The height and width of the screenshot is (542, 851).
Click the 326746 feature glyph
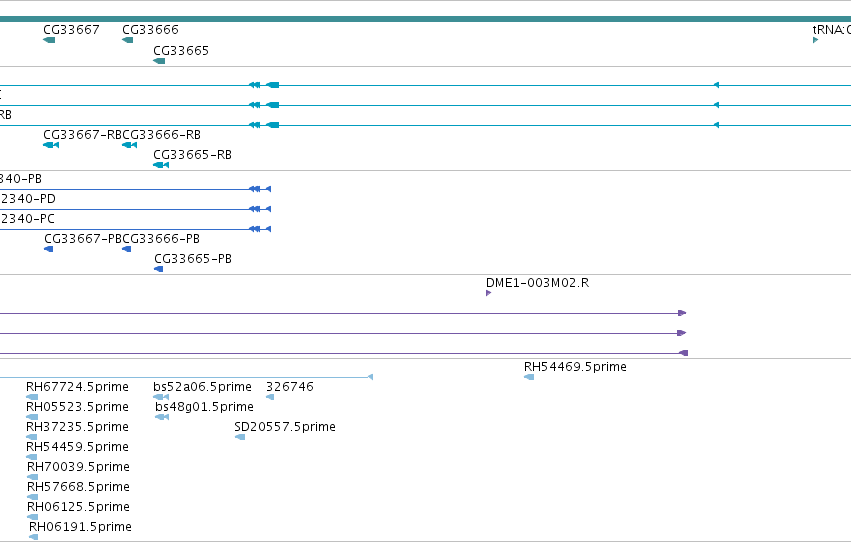point(270,398)
